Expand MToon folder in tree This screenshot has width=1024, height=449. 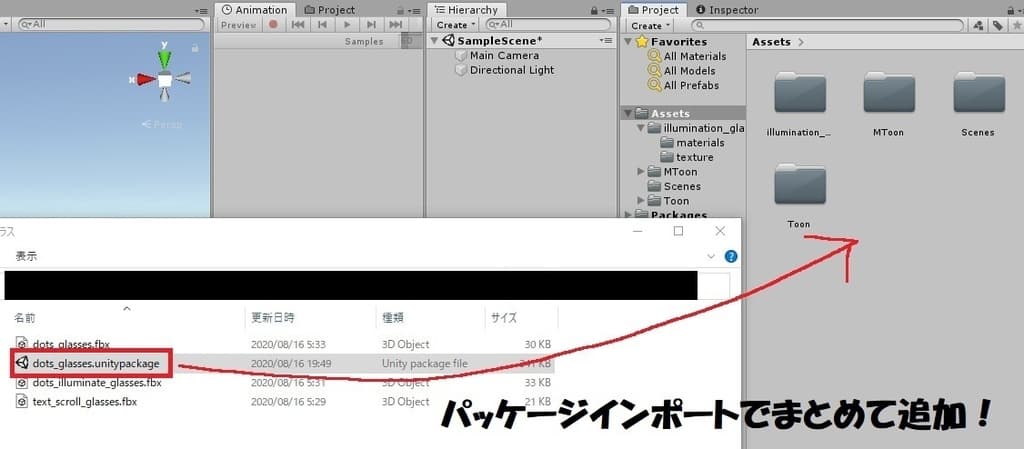(641, 172)
